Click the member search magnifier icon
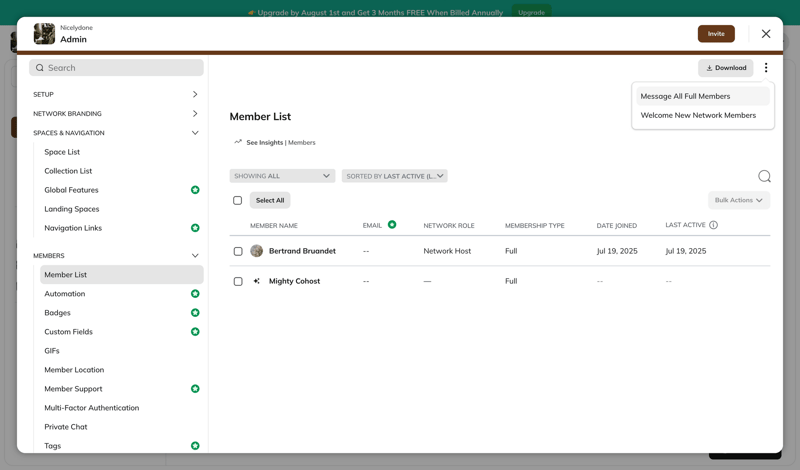 click(x=764, y=177)
